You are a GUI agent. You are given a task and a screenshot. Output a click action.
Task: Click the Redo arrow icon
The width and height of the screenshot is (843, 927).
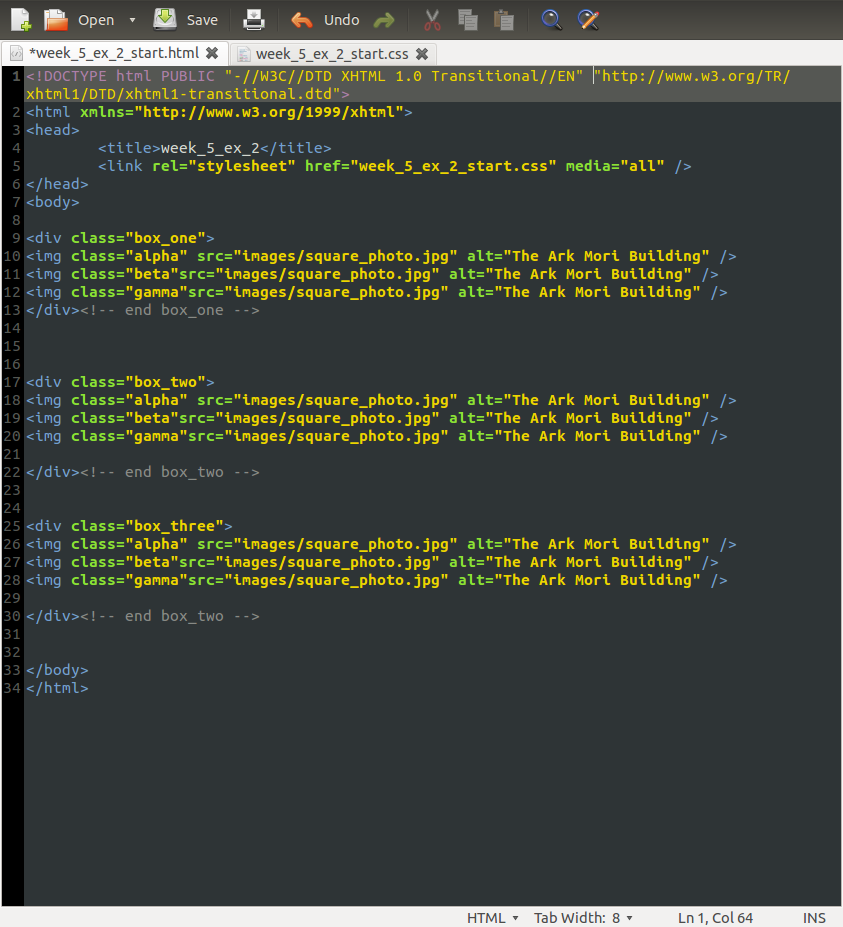click(384, 20)
